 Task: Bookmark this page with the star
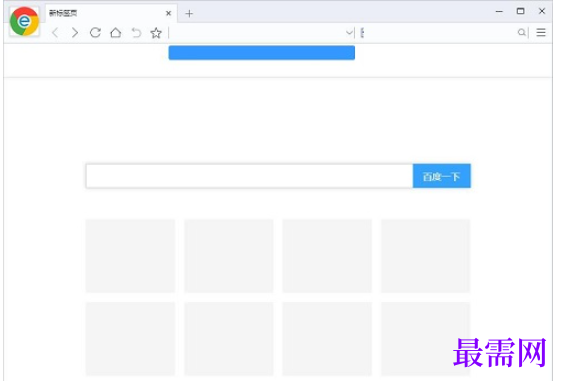156,33
